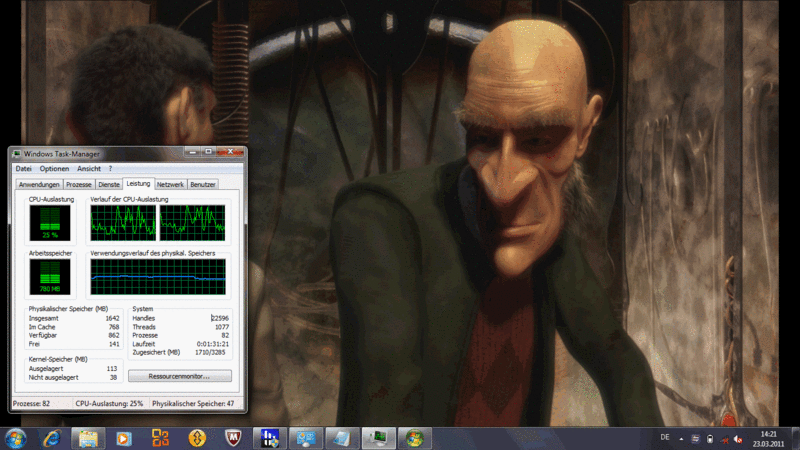Switch to the Netzwerk tab
The image size is (800, 450).
pyautogui.click(x=170, y=184)
